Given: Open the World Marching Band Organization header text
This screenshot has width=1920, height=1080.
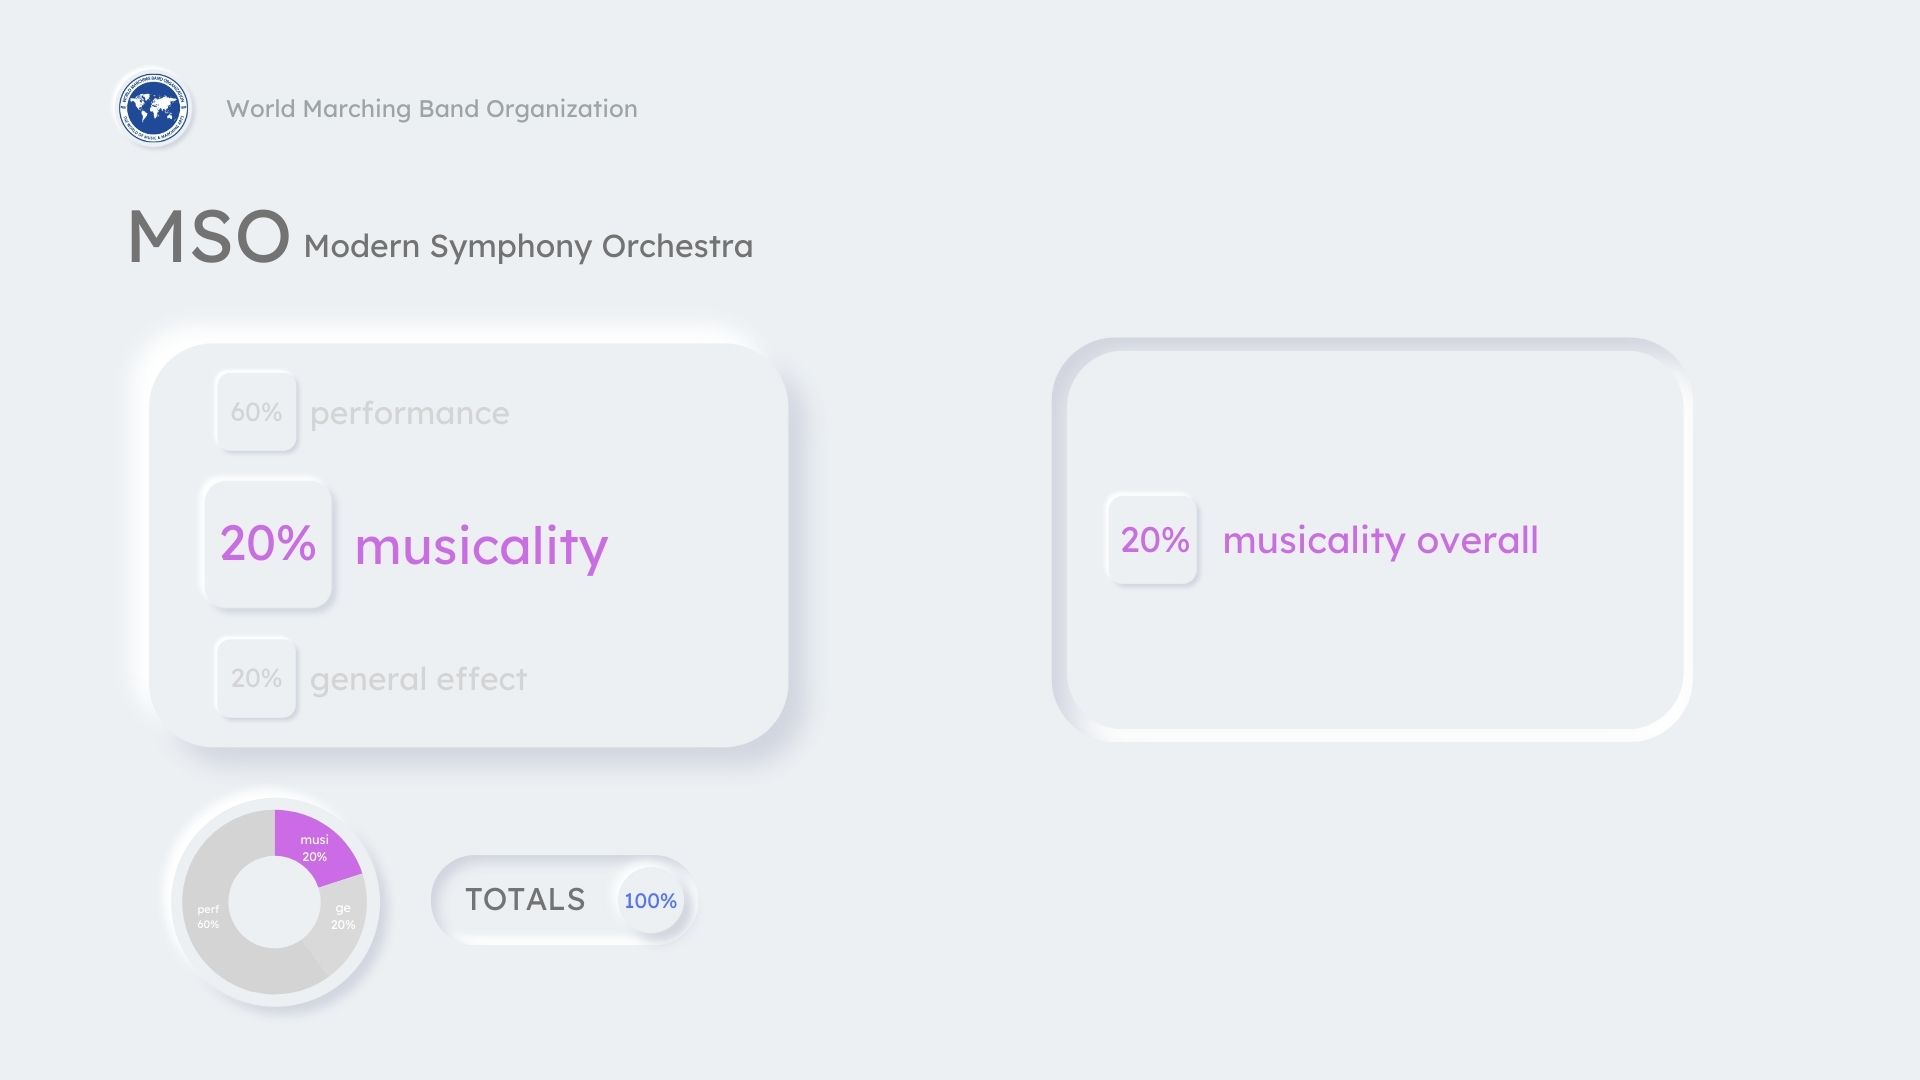Looking at the screenshot, I should (x=431, y=109).
